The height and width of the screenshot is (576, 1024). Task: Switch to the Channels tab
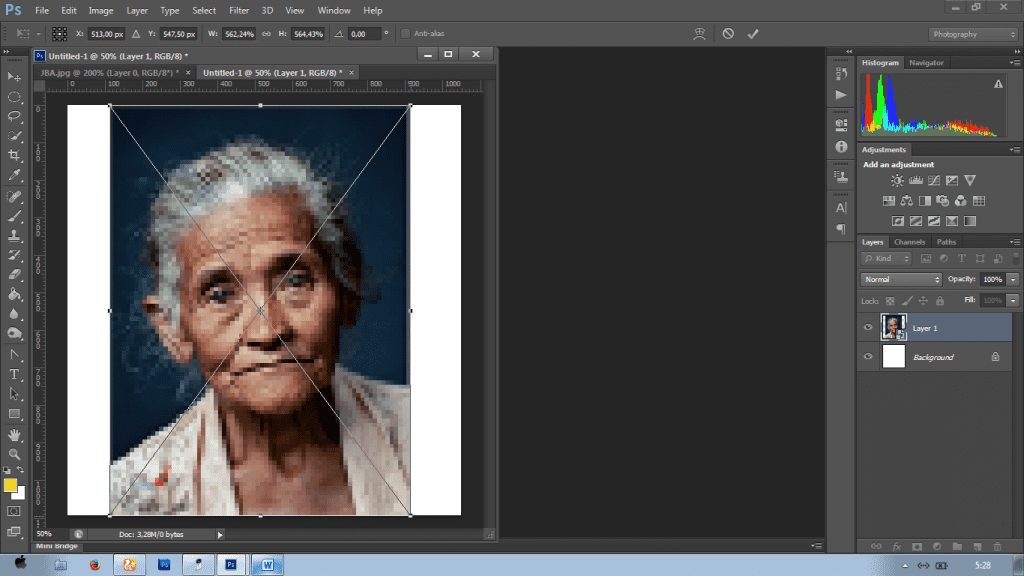point(909,242)
